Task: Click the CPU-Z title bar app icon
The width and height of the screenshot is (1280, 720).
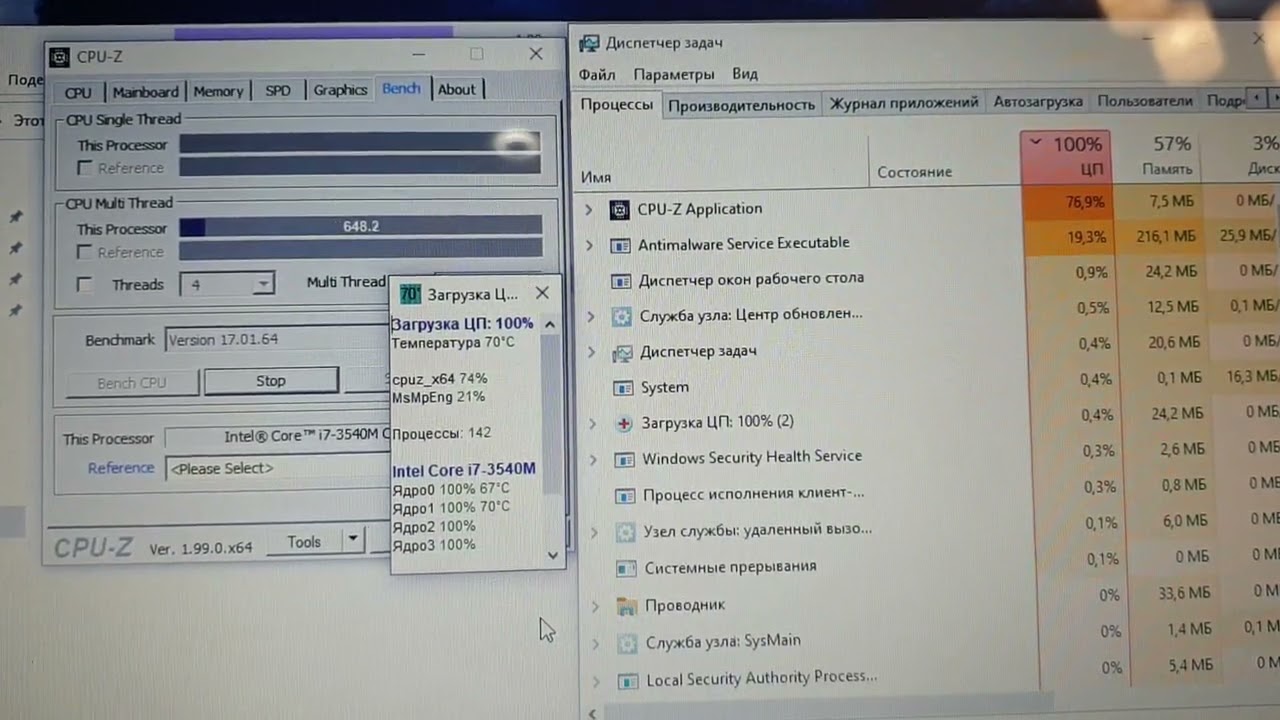Action: coord(60,57)
